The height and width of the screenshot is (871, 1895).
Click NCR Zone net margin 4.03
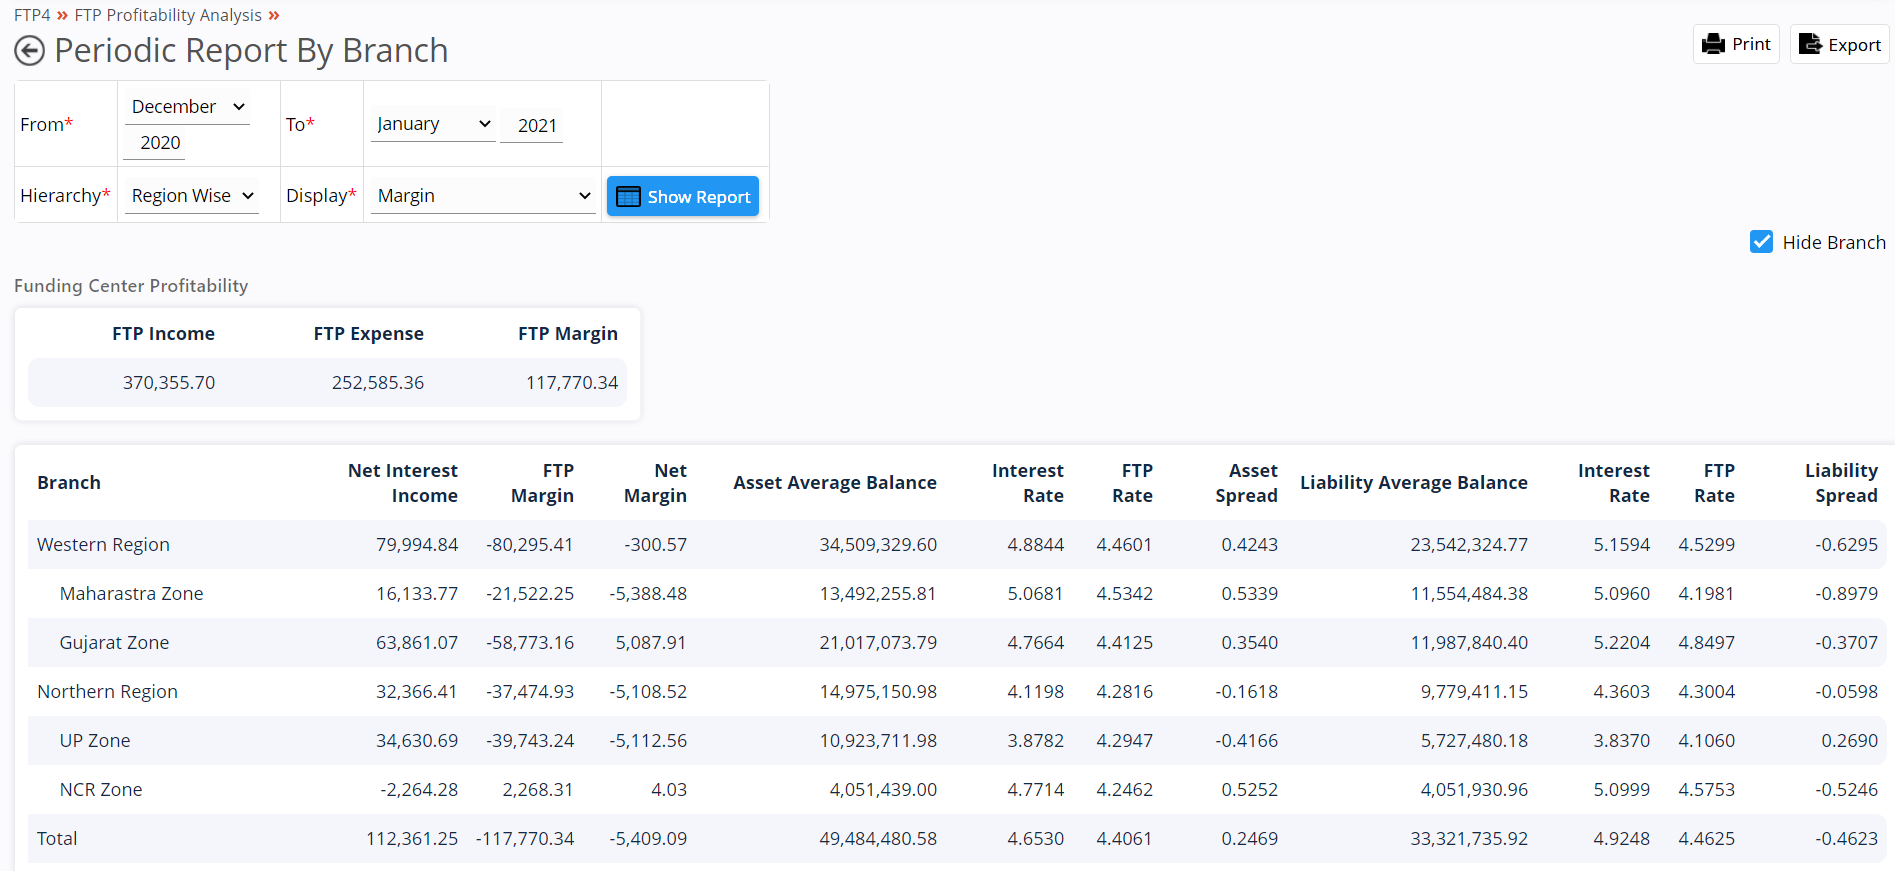[x=669, y=790]
